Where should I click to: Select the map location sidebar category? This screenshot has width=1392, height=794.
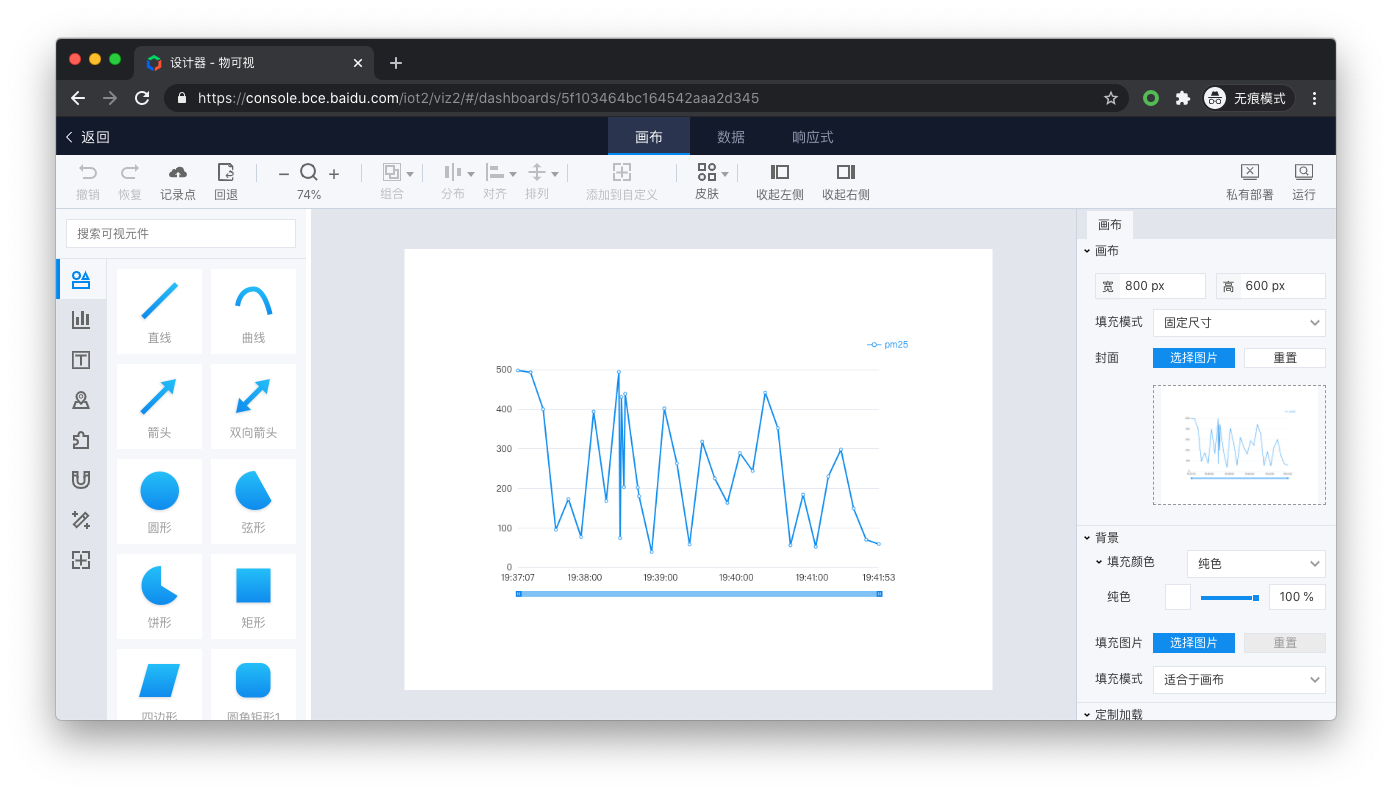pos(81,400)
